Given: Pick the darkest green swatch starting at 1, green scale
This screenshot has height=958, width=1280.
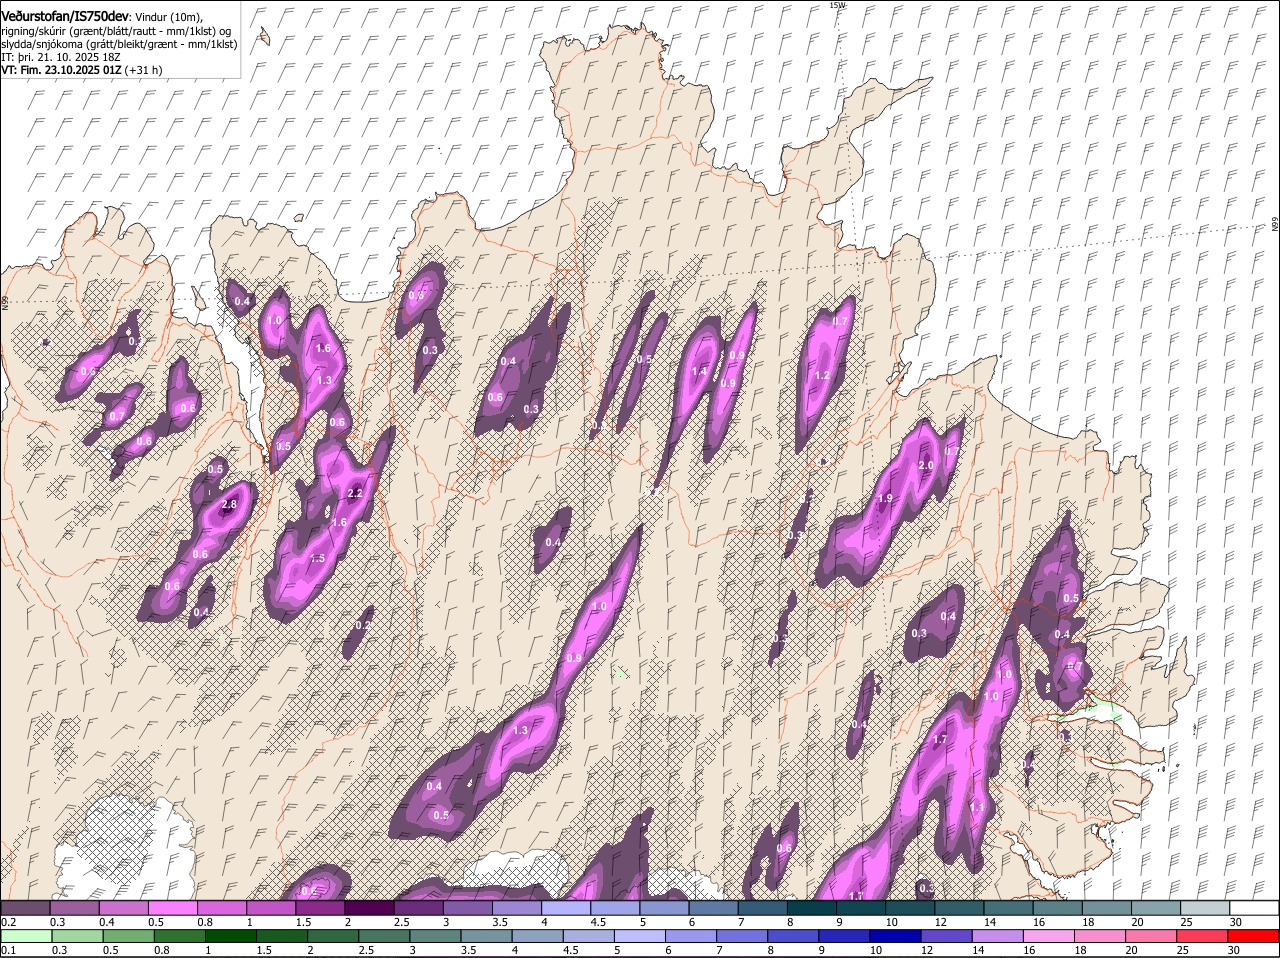Looking at the screenshot, I should (230, 936).
